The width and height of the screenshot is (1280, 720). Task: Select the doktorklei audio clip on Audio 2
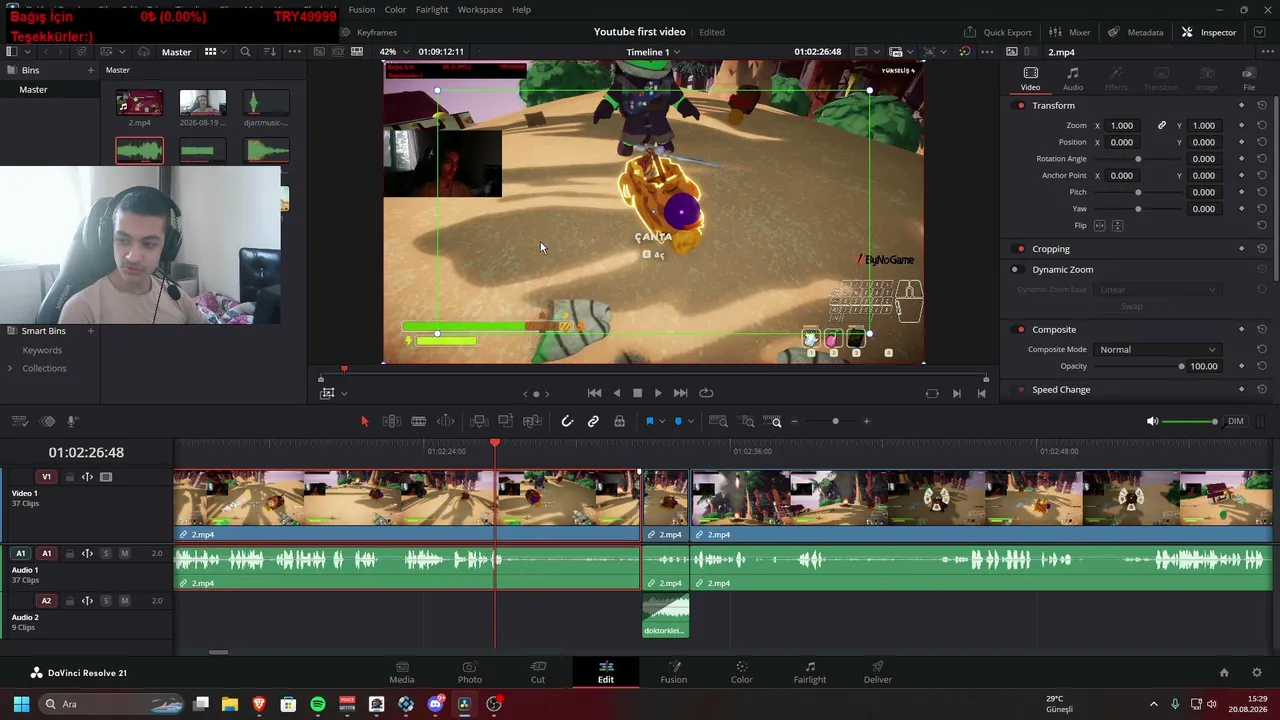pos(665,616)
